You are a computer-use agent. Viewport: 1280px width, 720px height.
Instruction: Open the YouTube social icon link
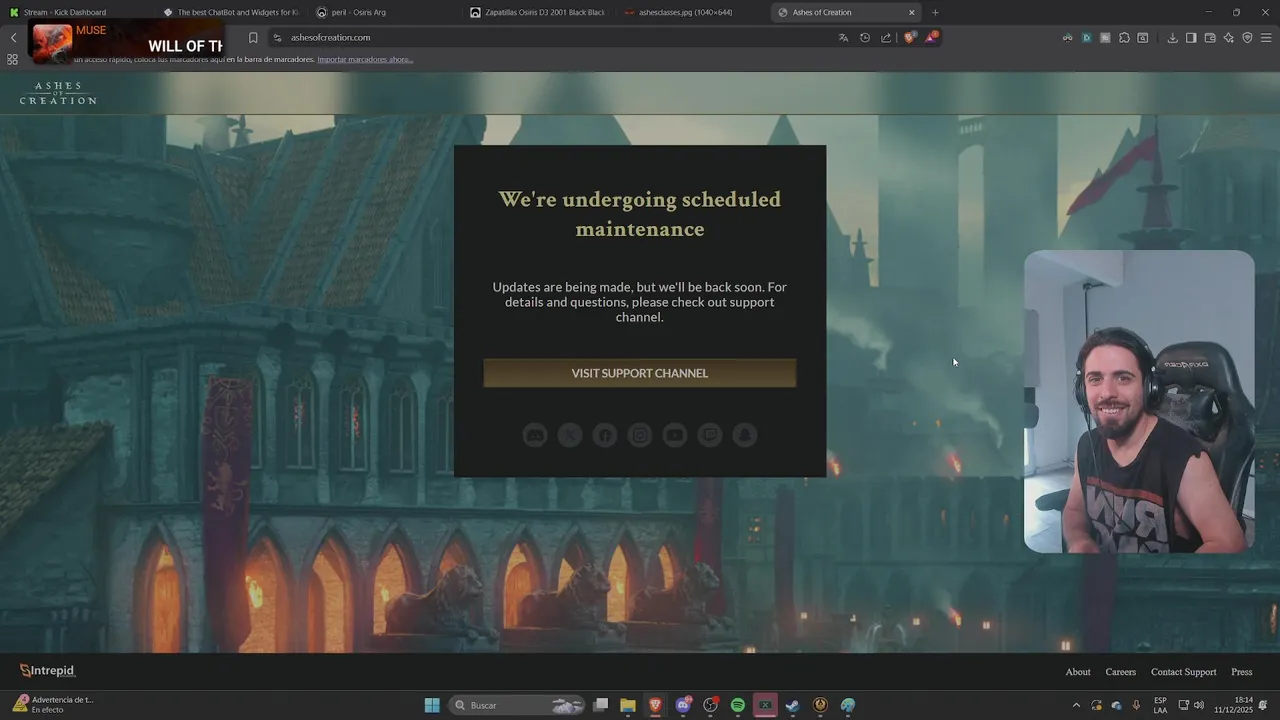click(x=675, y=435)
